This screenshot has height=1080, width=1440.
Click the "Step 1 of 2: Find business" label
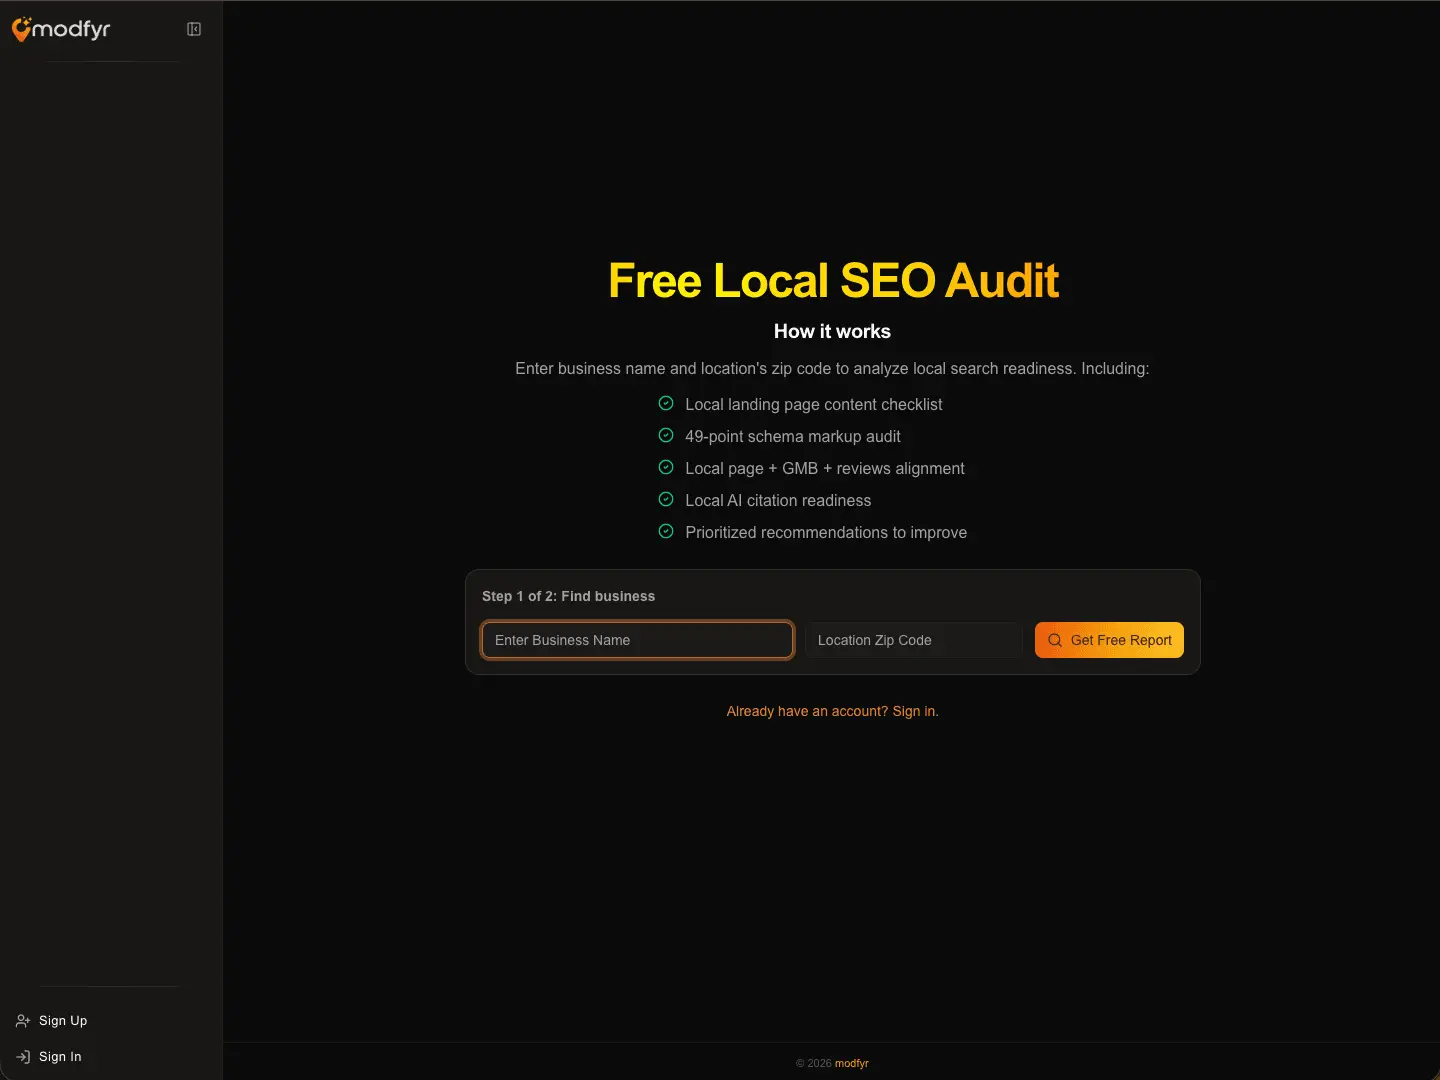point(568,596)
